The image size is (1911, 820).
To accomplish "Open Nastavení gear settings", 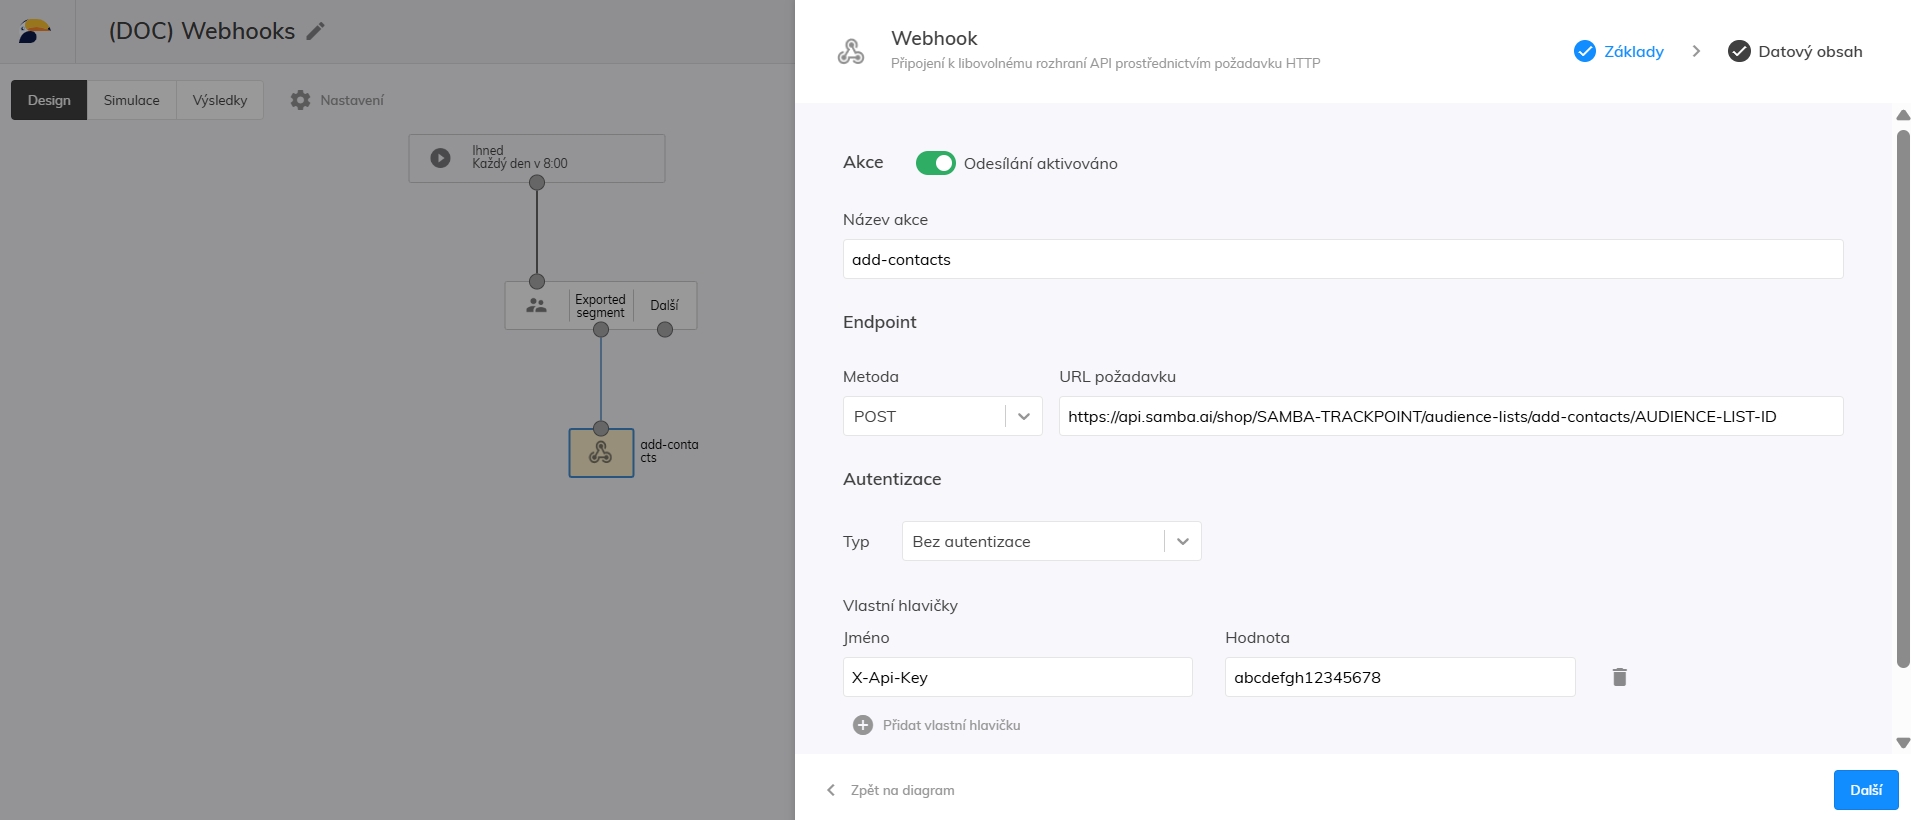I will pyautogui.click(x=300, y=100).
